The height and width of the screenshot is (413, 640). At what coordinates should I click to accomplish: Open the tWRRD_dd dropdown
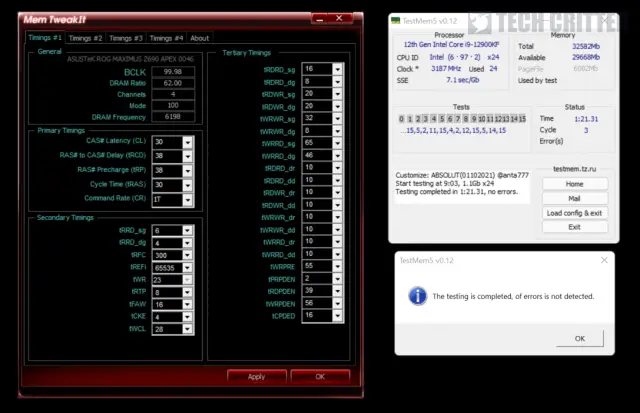(338, 254)
